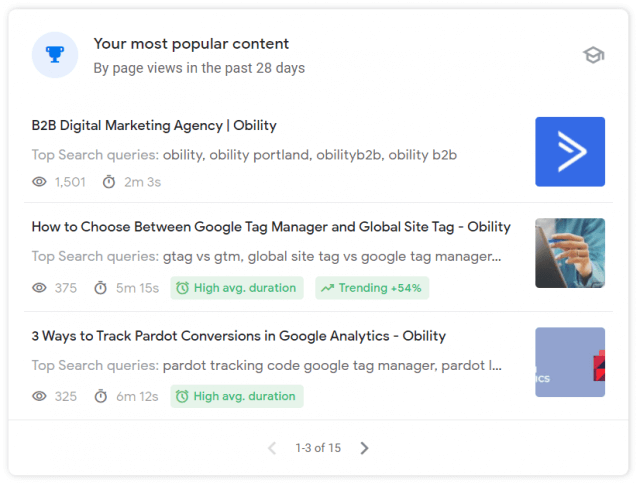Click the blue arrow thumbnail for Obility homepage

570,152
